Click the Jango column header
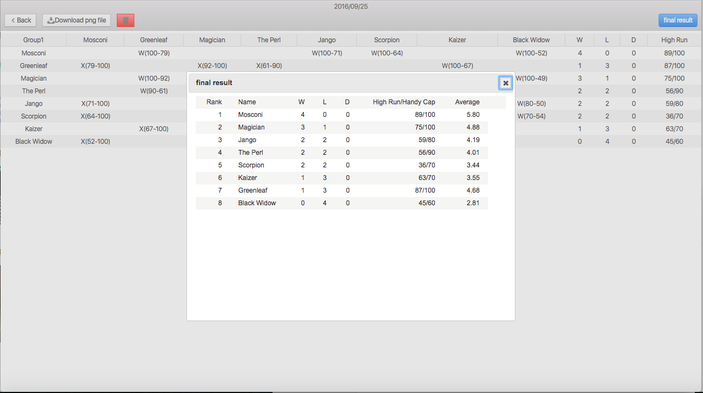Screen dimensions: 703x393 (327, 40)
